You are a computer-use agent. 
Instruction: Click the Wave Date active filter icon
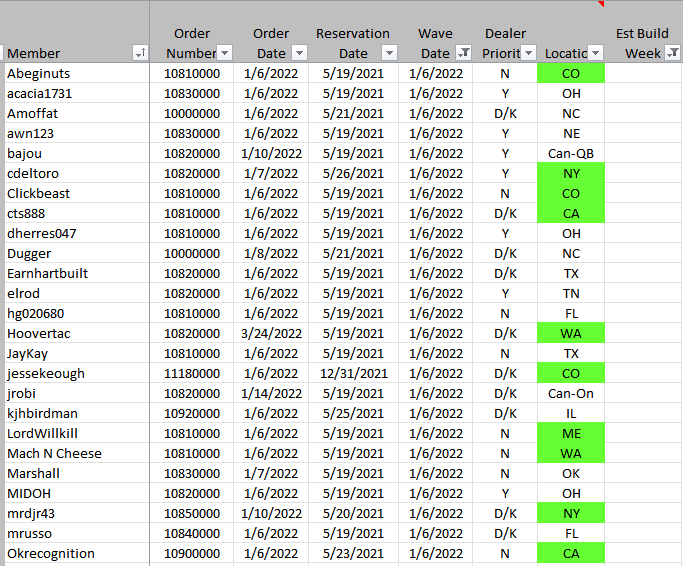click(x=463, y=53)
